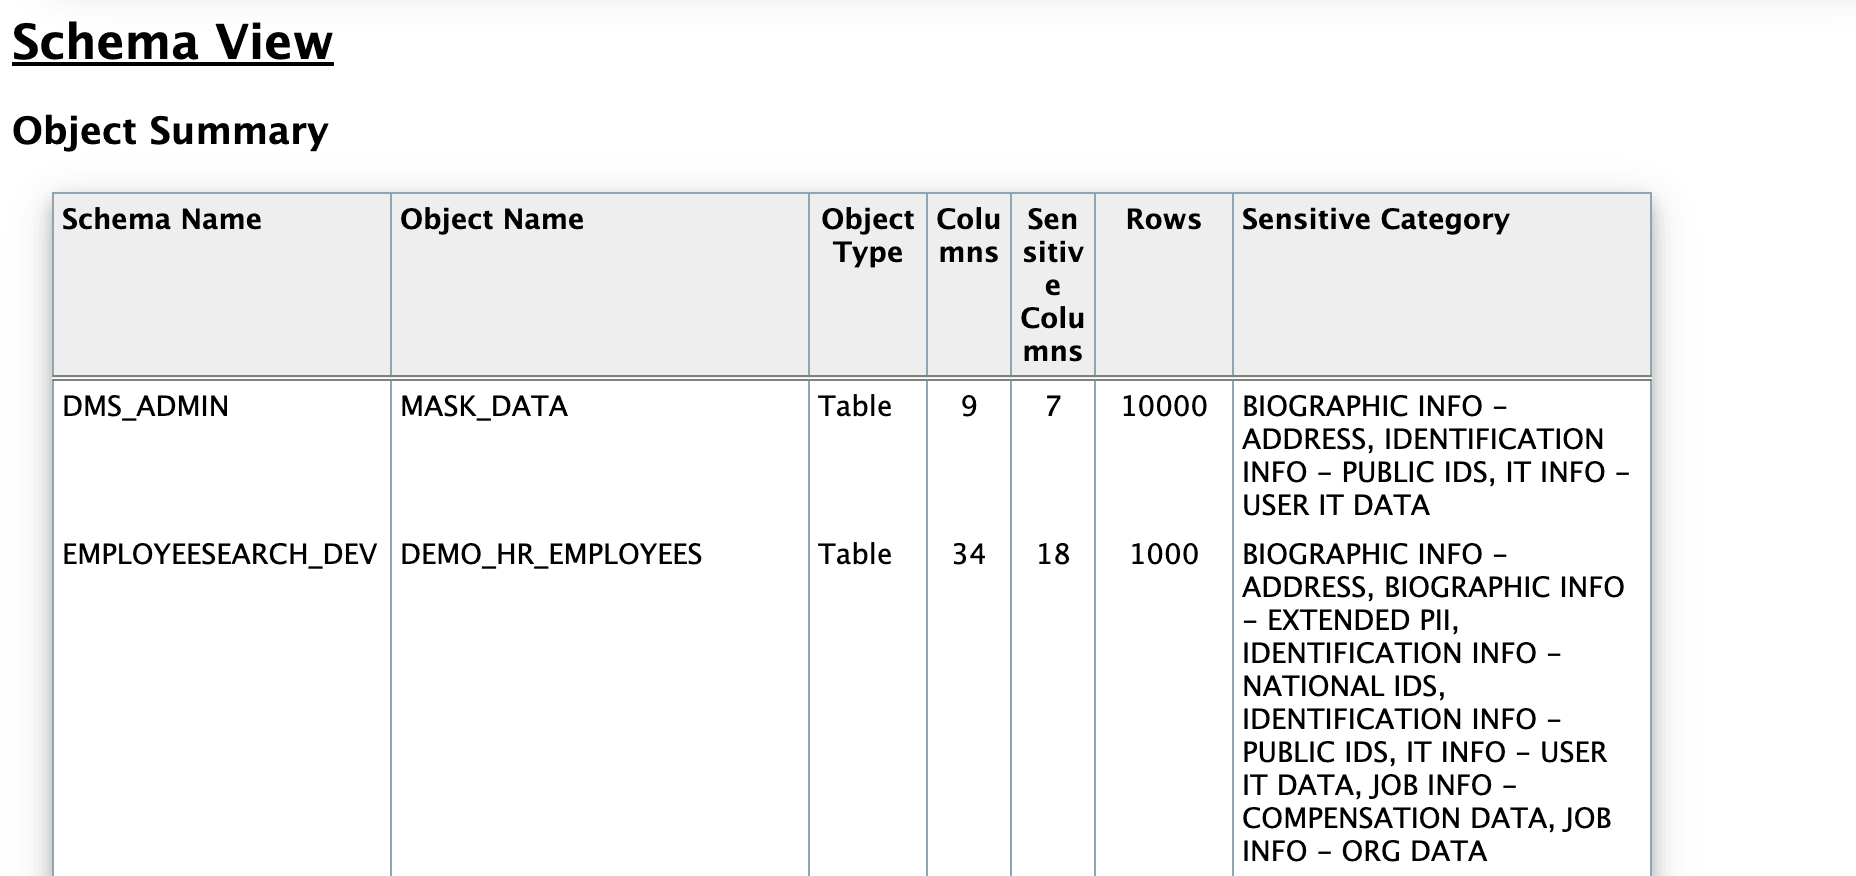Click the Object Summary heading
Viewport: 1856px width, 876px height.
[x=170, y=131]
